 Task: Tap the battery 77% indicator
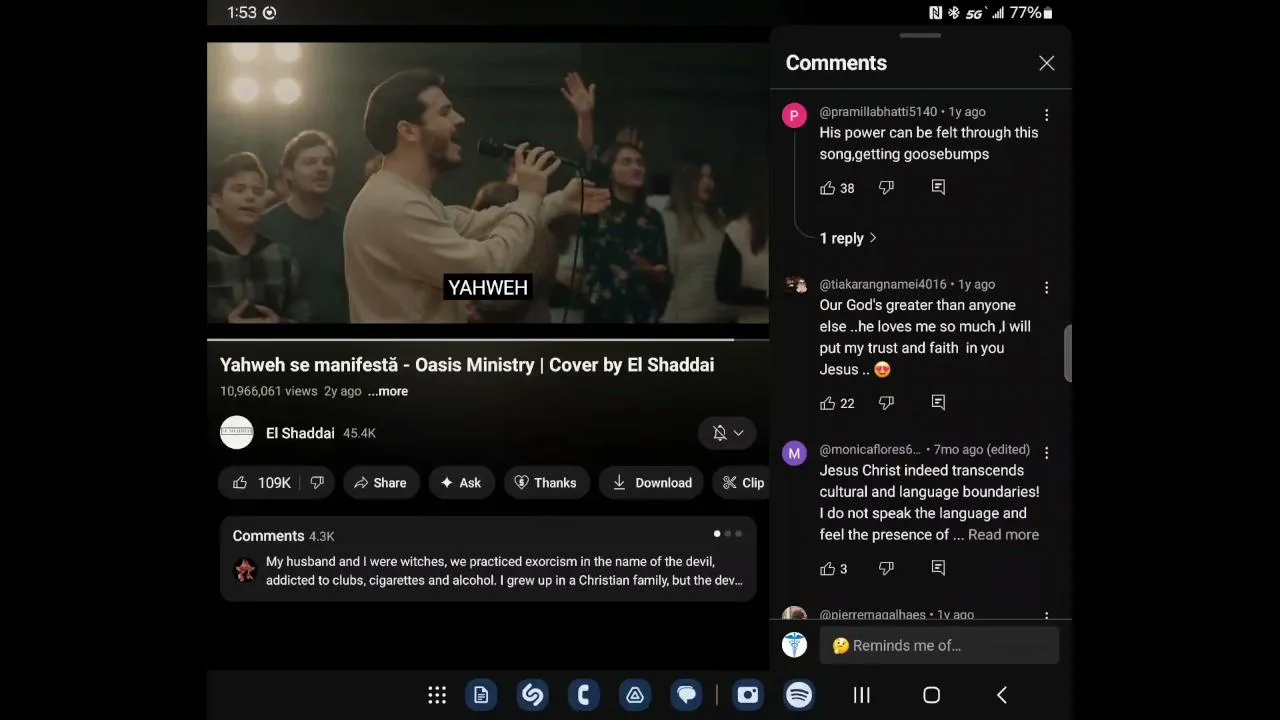tap(1030, 13)
